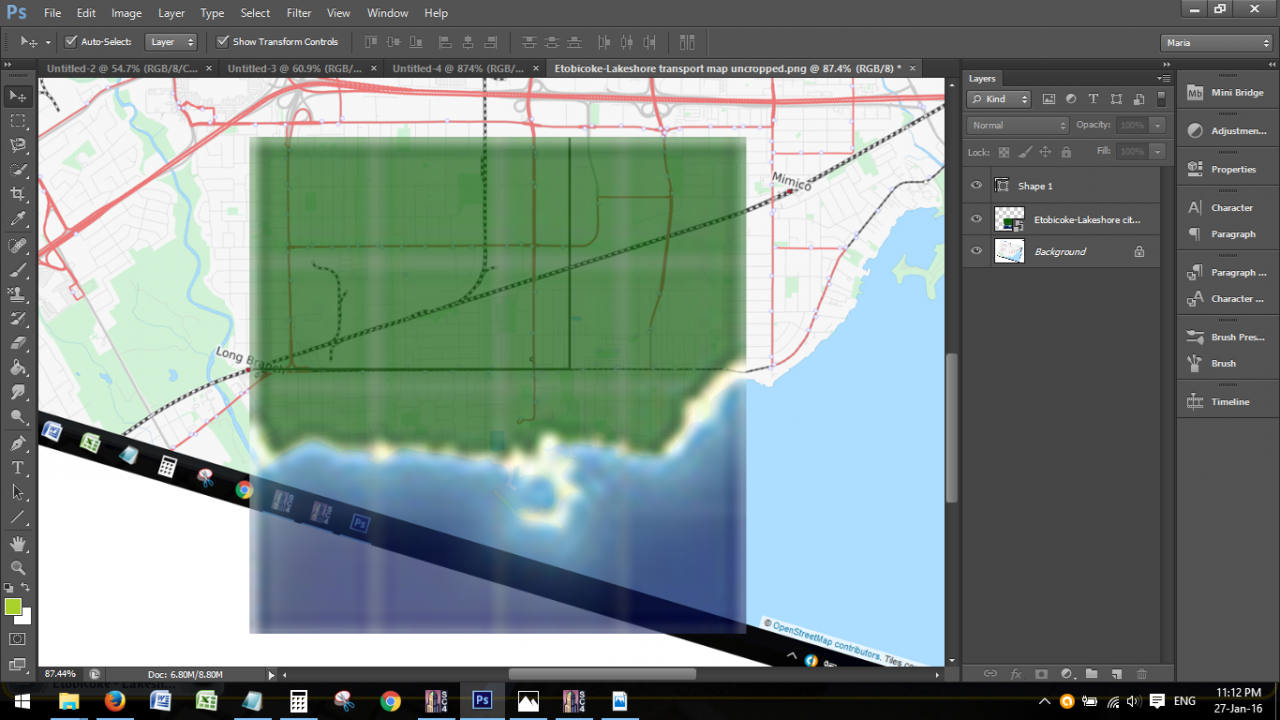Select the Lasso tool
Image resolution: width=1280 pixels, height=720 pixels.
(18, 146)
